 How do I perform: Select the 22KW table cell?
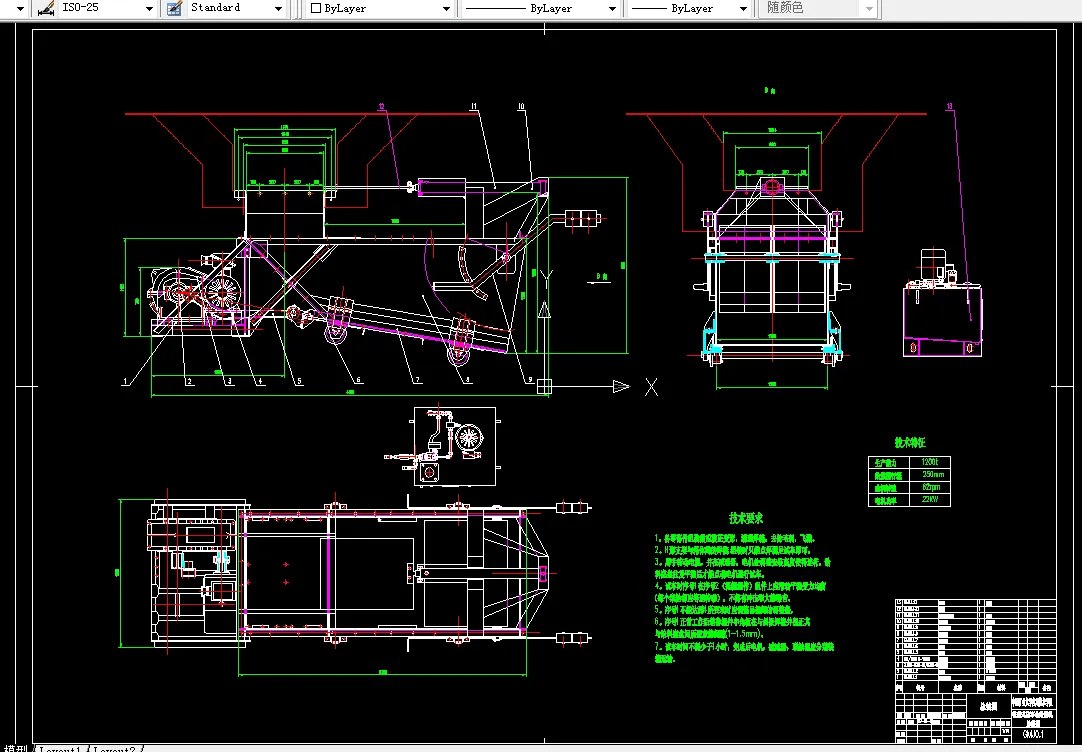point(930,499)
